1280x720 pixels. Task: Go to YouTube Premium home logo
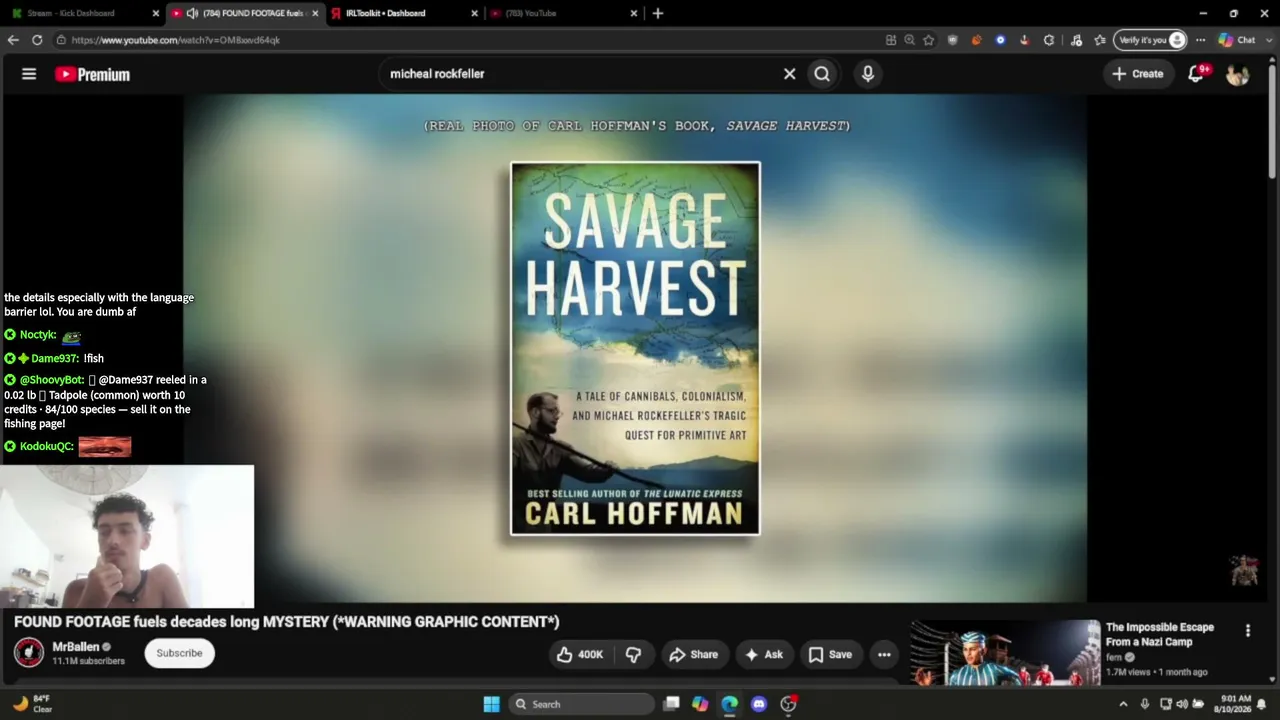pos(92,74)
